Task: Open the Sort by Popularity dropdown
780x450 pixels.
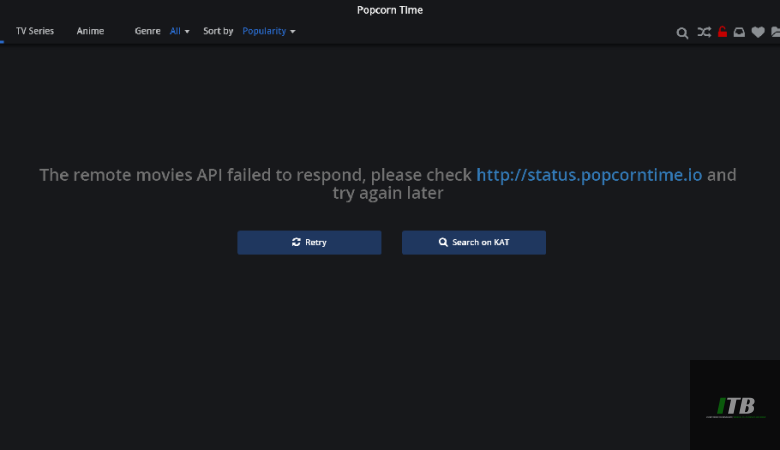Action: coord(269,31)
